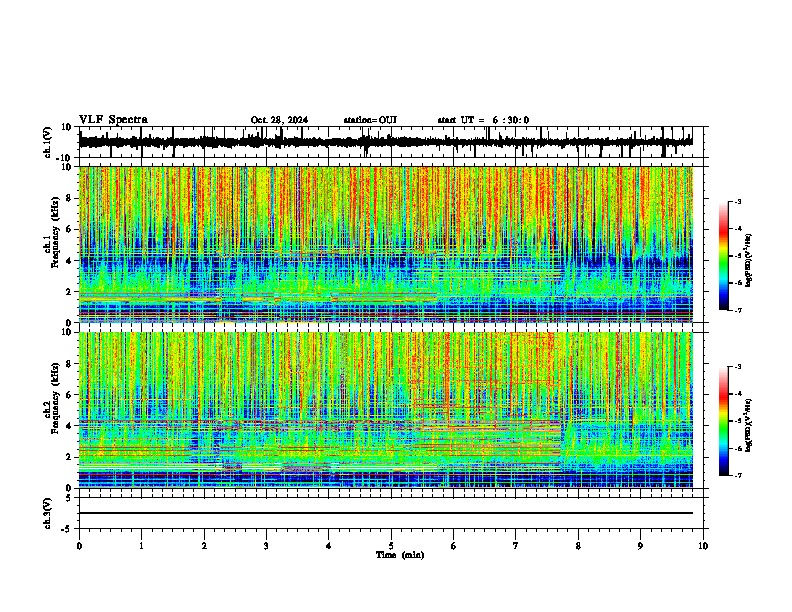Click the log(PSD) label beside the ch.1 color bar
The height and width of the screenshot is (612, 792).
click(x=749, y=260)
